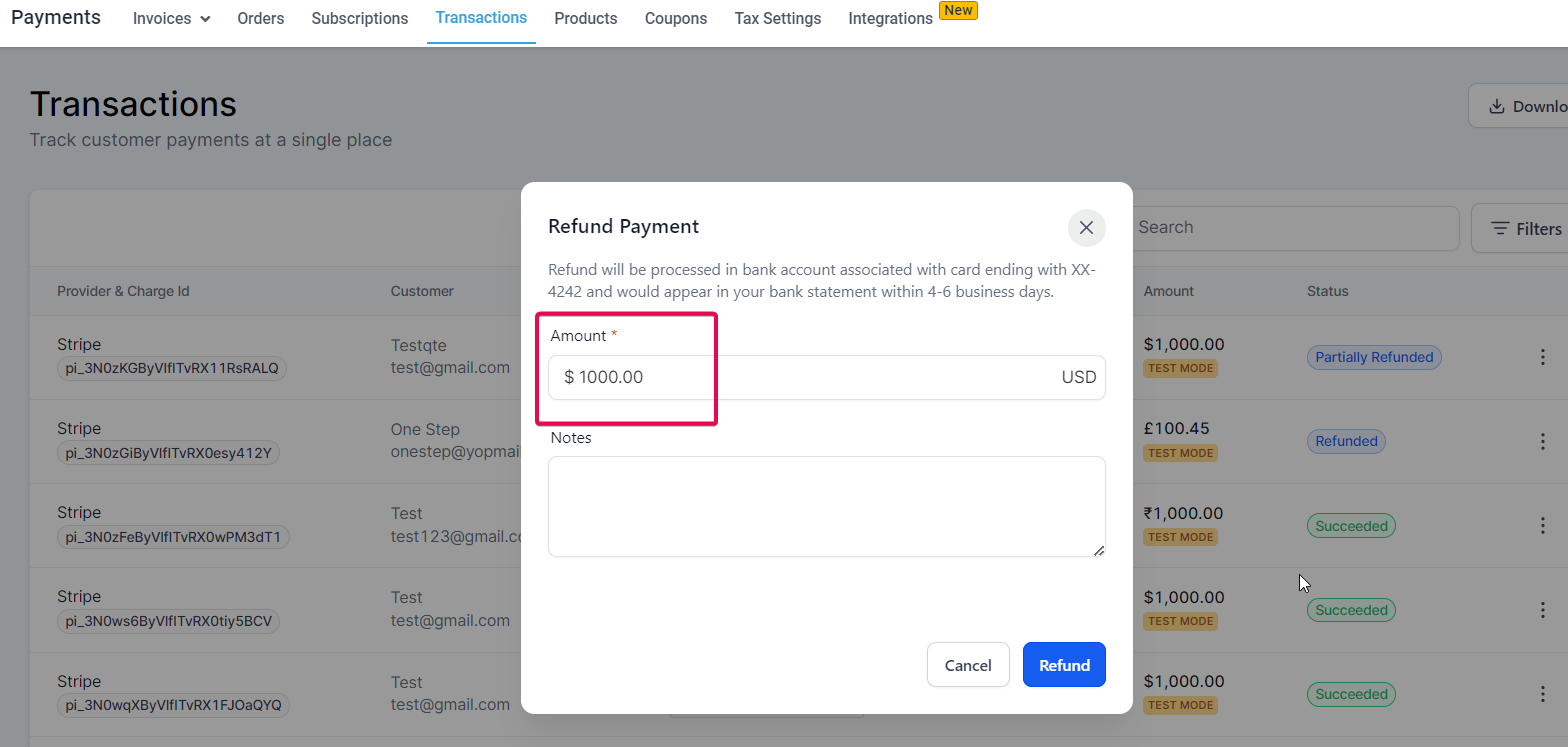Expand the Invoices dropdown menu
Image resolution: width=1568 pixels, height=747 pixels.
point(171,18)
